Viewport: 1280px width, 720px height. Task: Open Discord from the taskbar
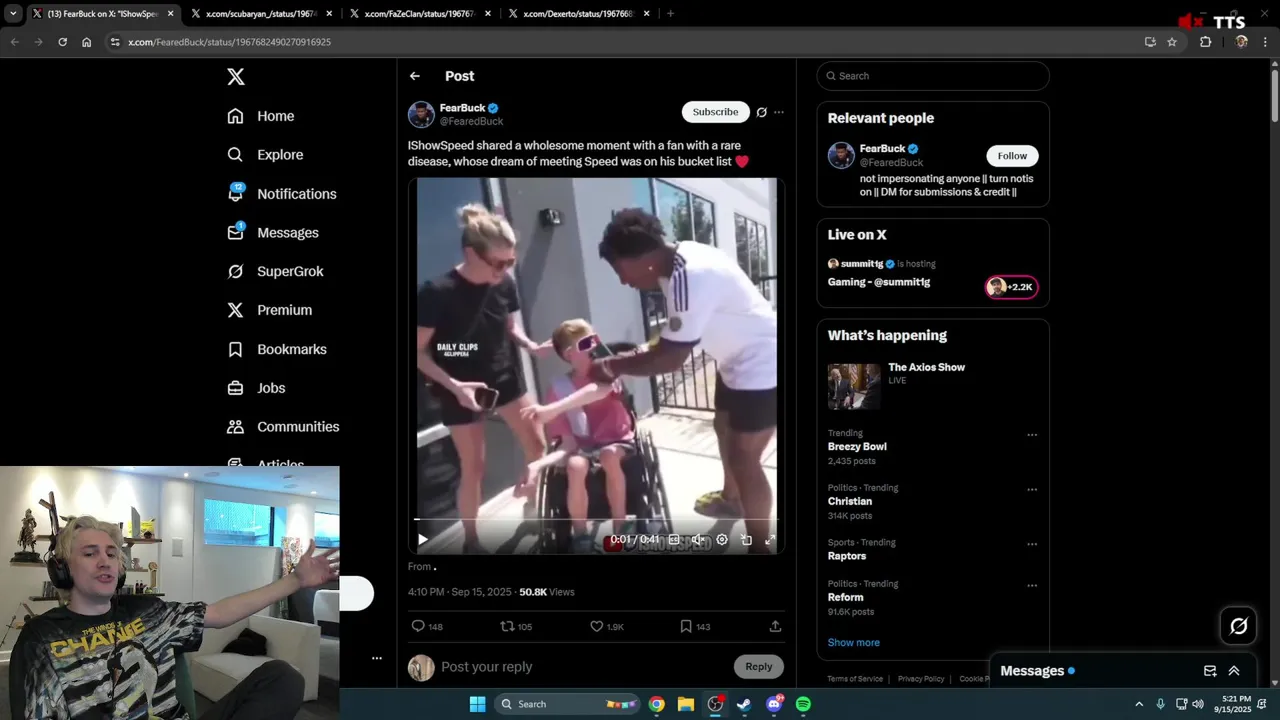point(774,704)
